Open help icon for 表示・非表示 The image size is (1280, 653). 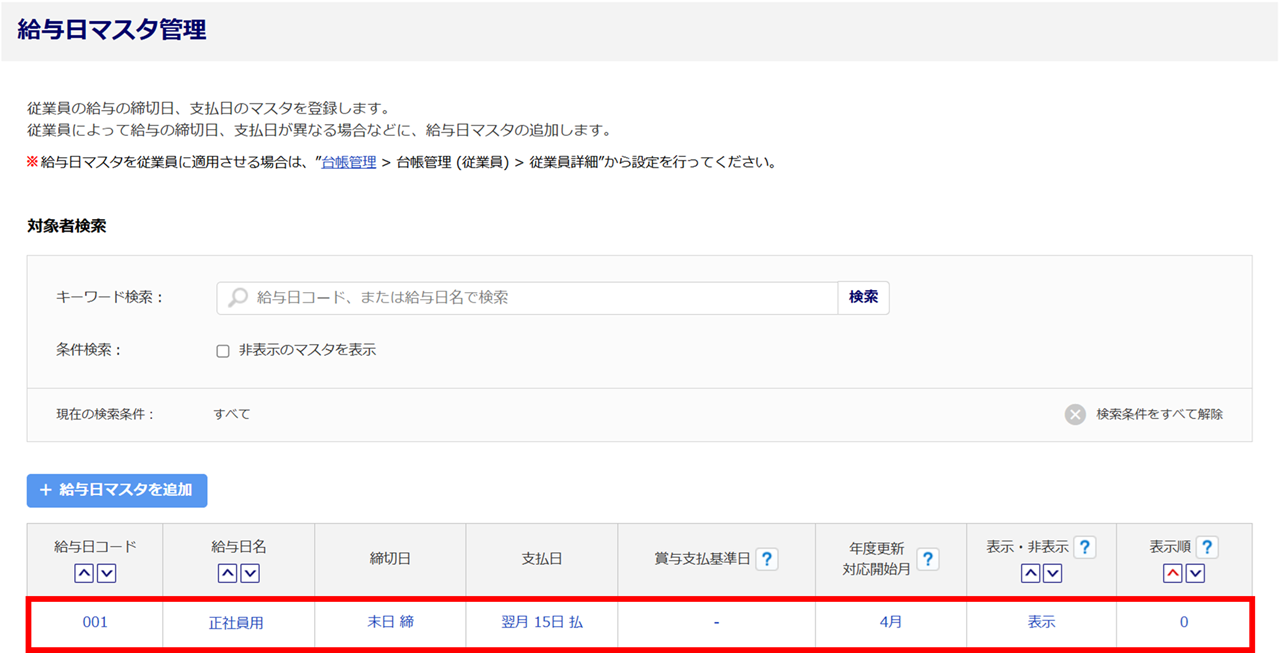(x=1084, y=547)
